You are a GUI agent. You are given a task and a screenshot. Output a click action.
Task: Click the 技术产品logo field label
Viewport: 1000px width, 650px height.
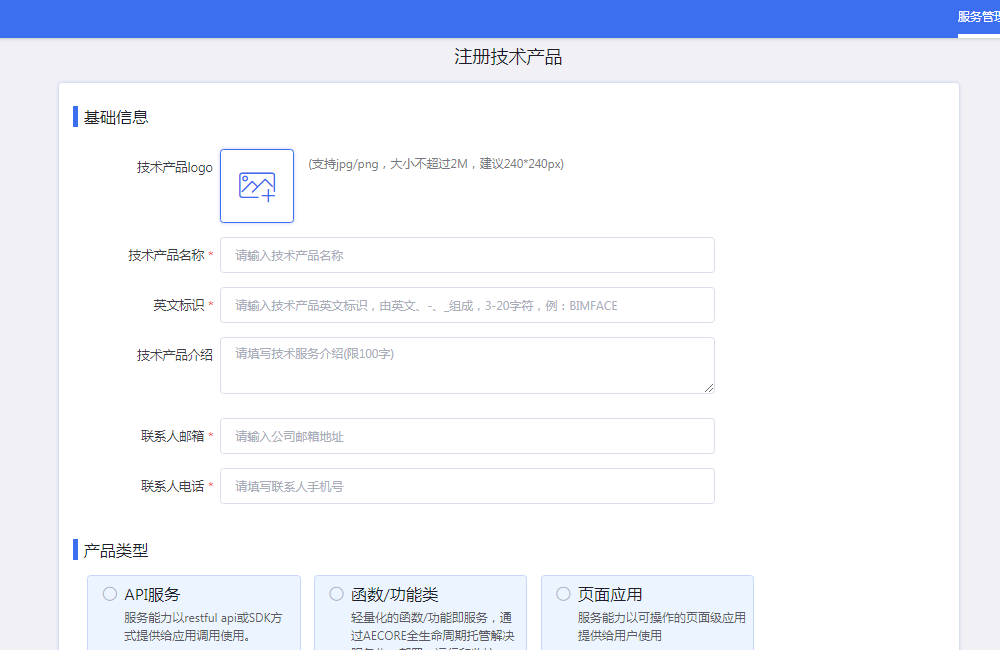point(174,168)
